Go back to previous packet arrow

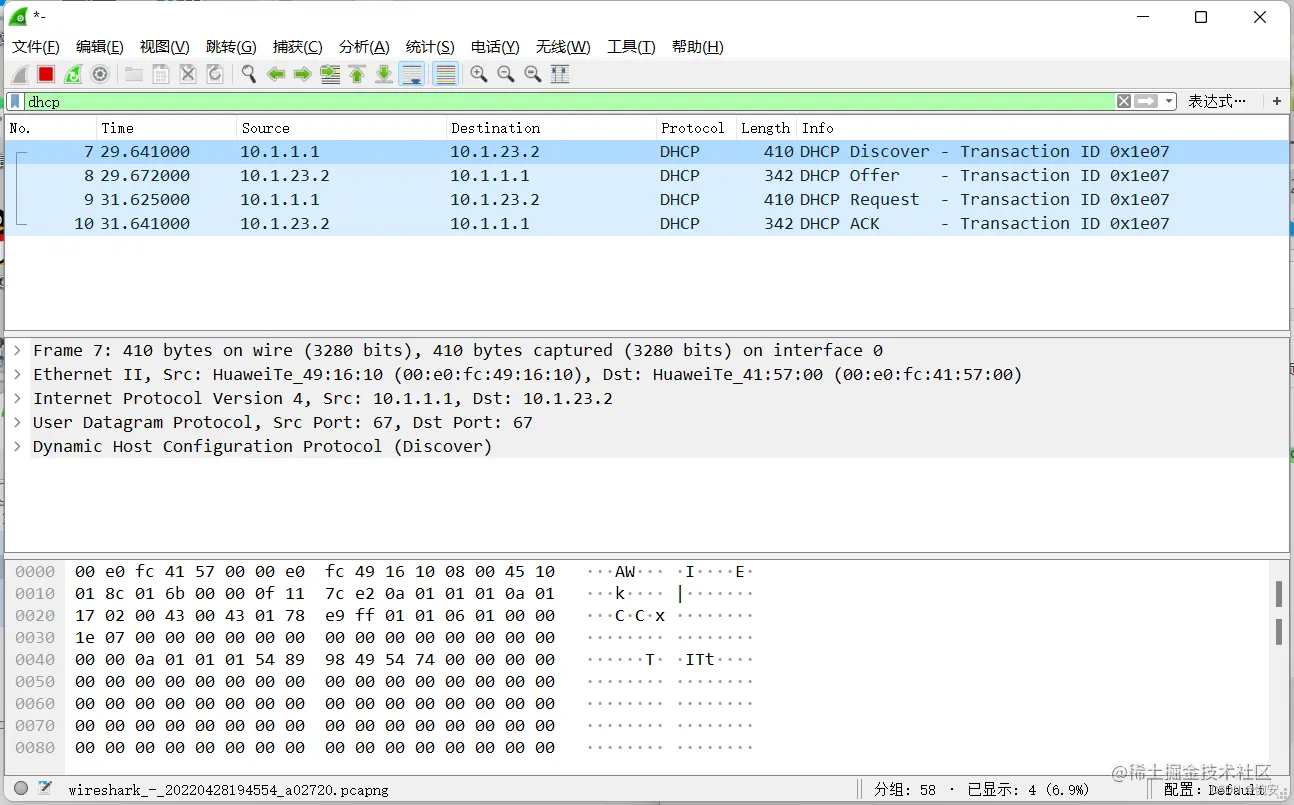(275, 74)
